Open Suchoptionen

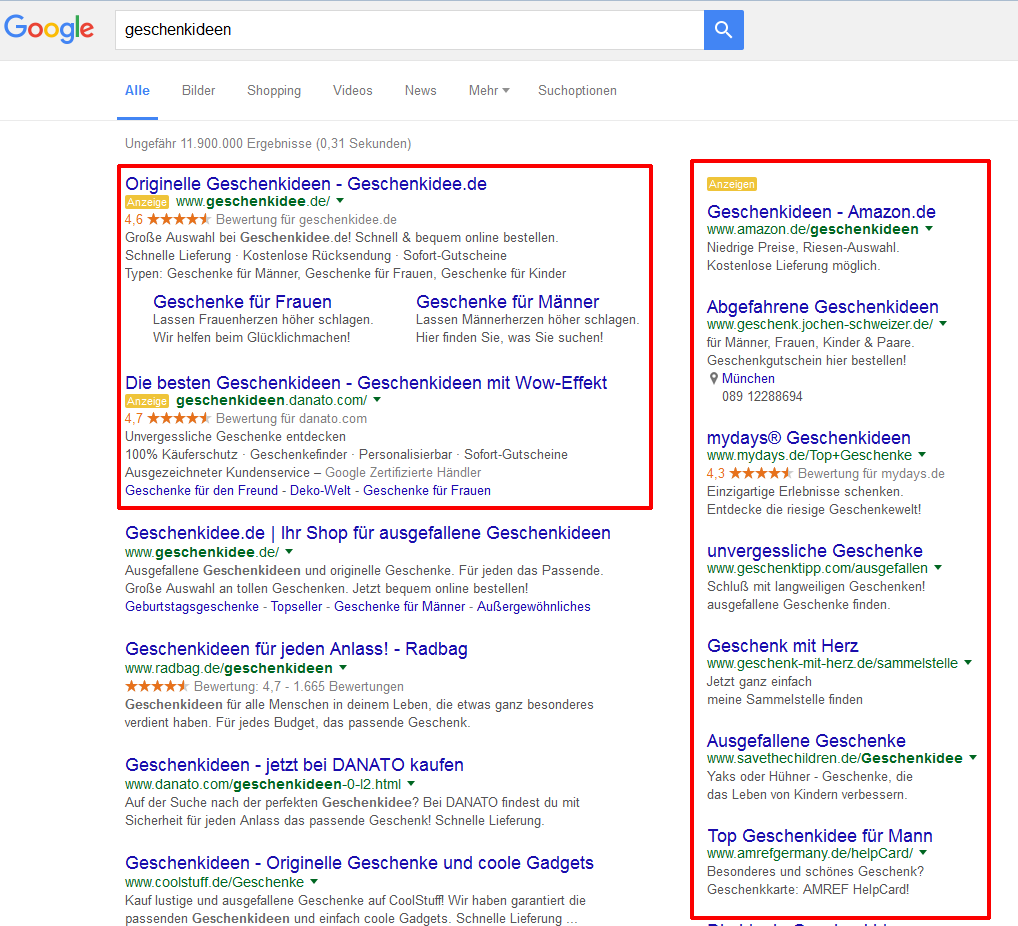(x=577, y=90)
